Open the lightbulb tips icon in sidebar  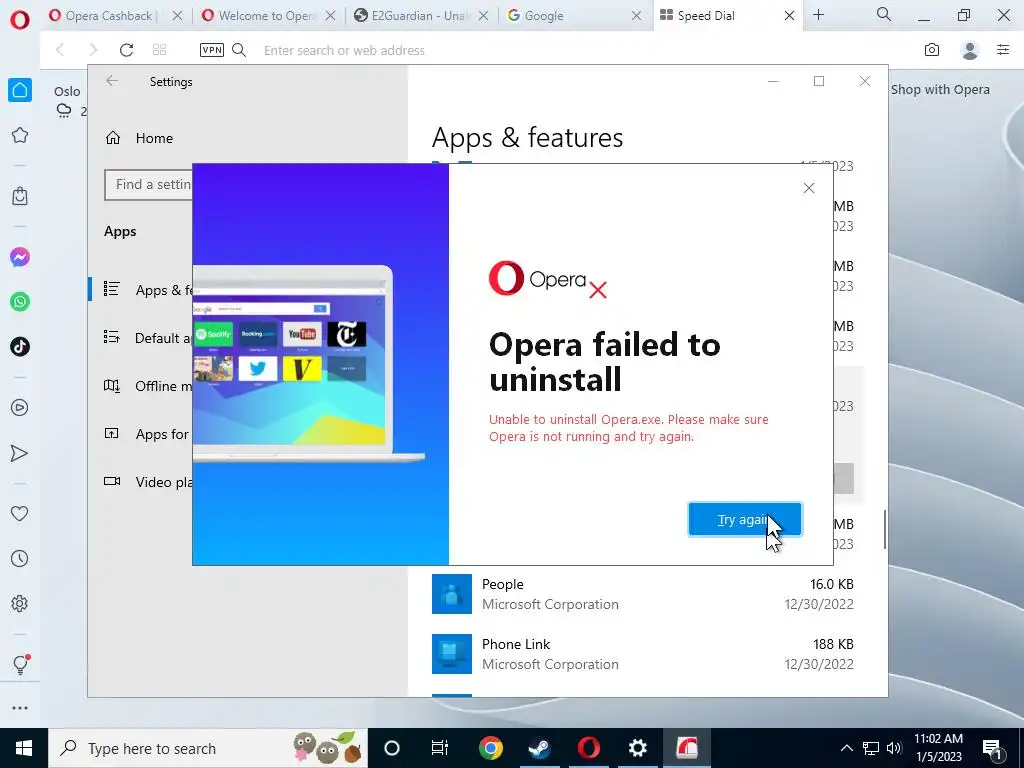click(20, 664)
